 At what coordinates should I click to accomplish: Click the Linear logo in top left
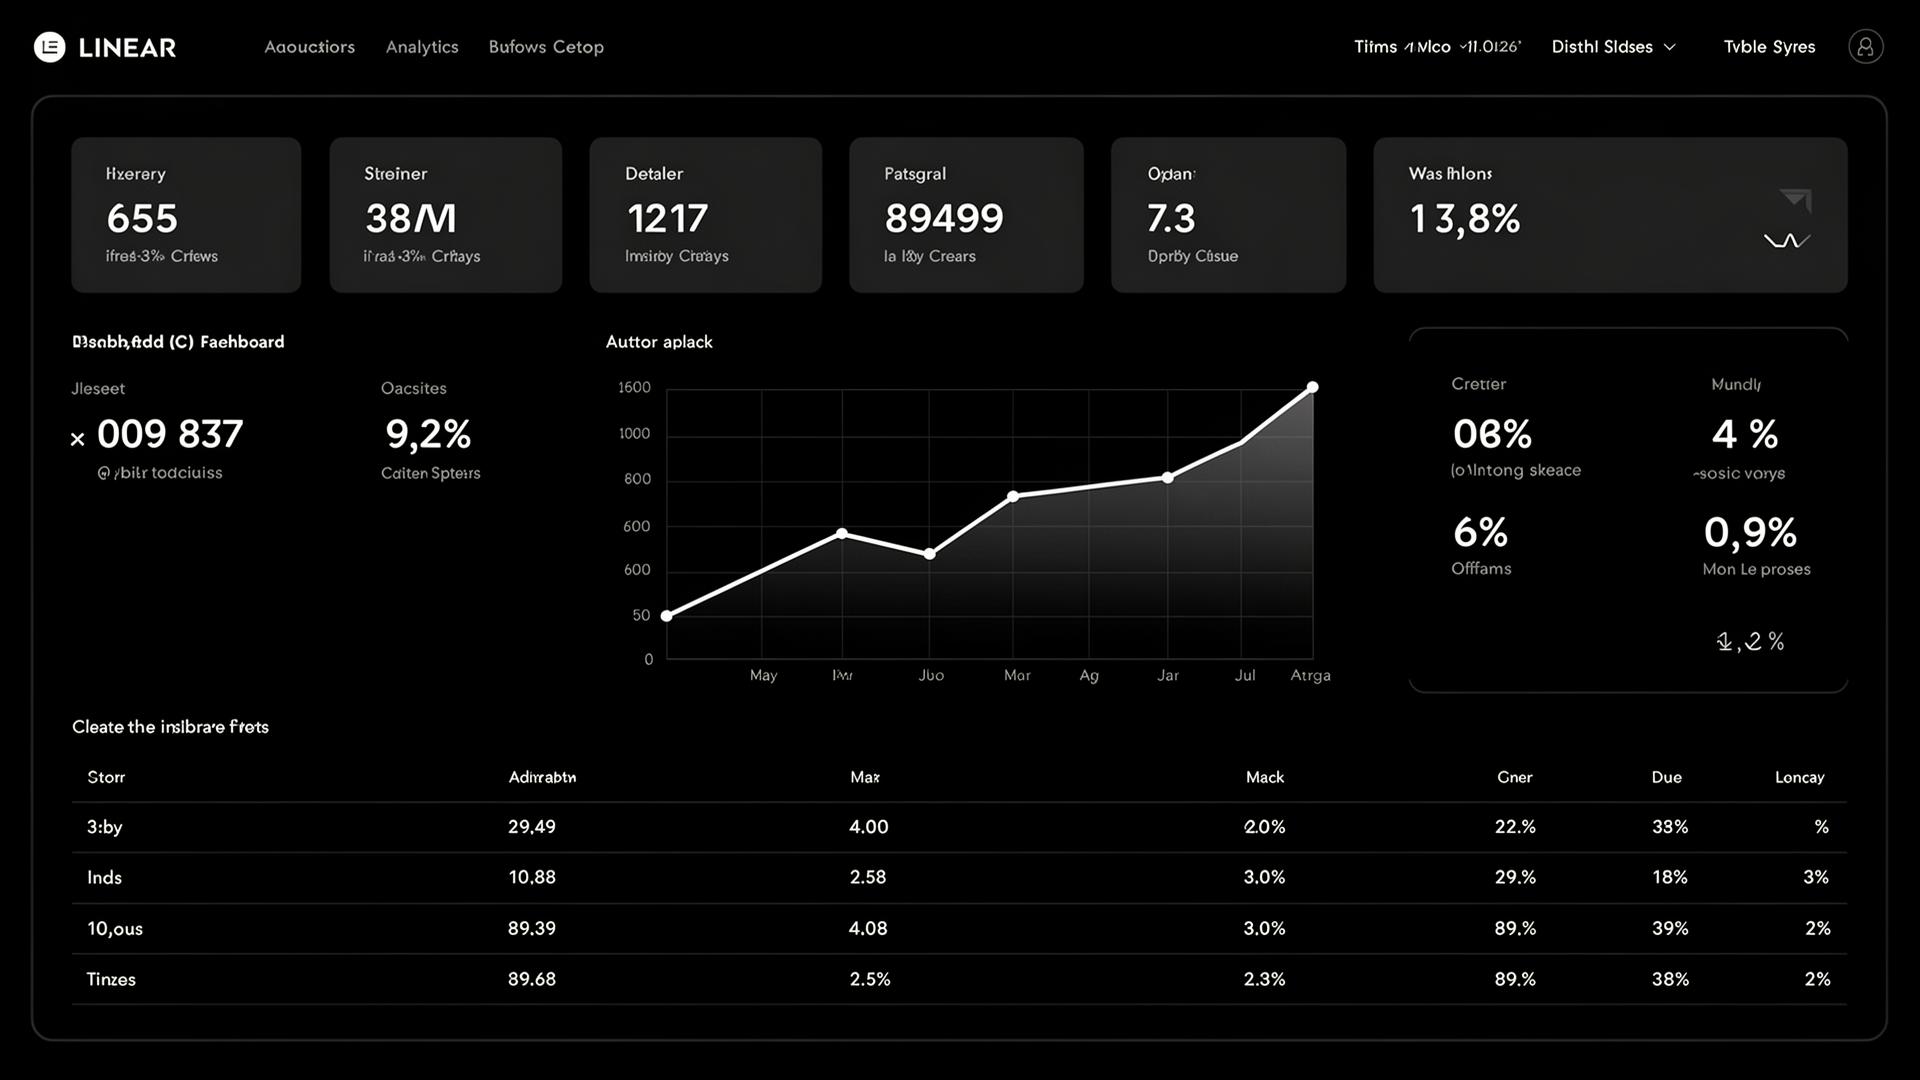[104, 46]
